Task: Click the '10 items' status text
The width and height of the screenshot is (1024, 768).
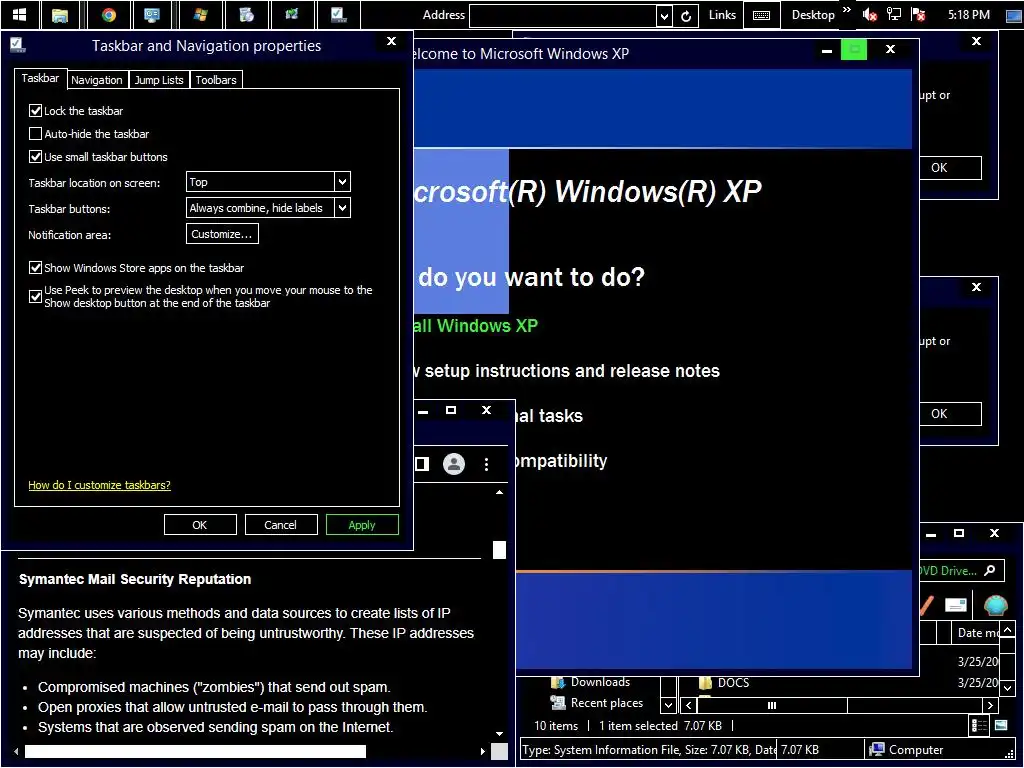Action: point(556,725)
